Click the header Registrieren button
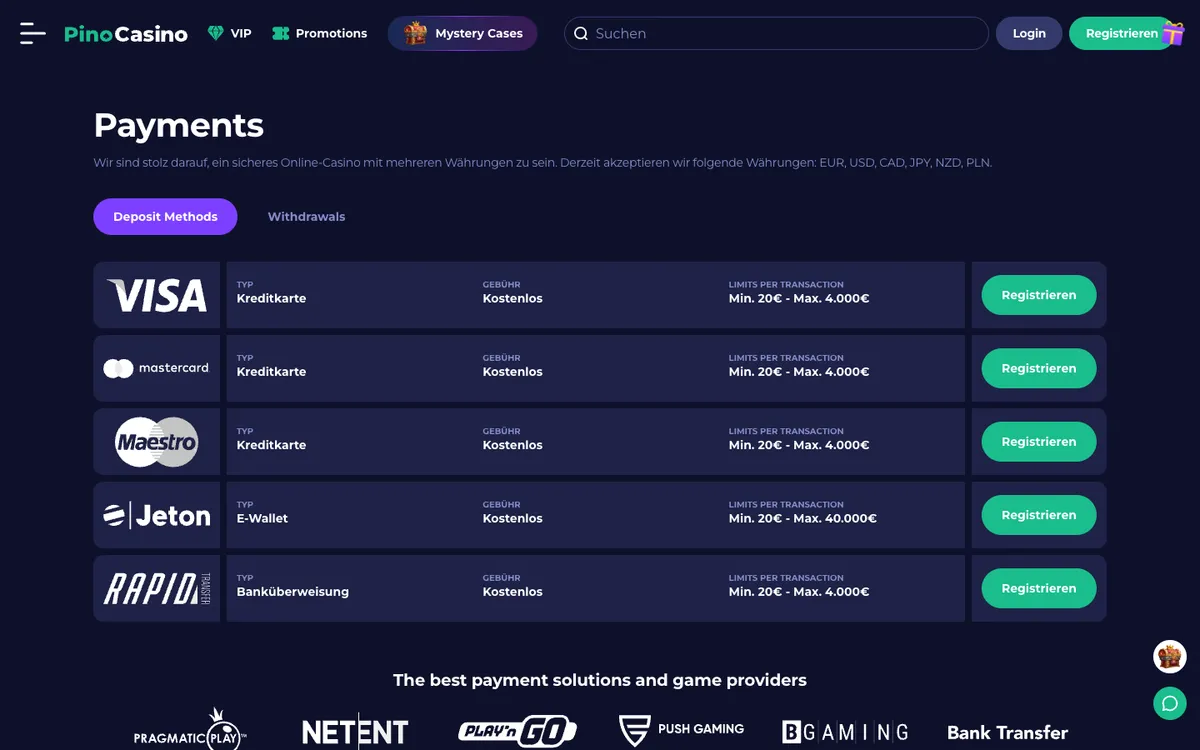Screen dimensions: 1200x750 point(1122,33)
